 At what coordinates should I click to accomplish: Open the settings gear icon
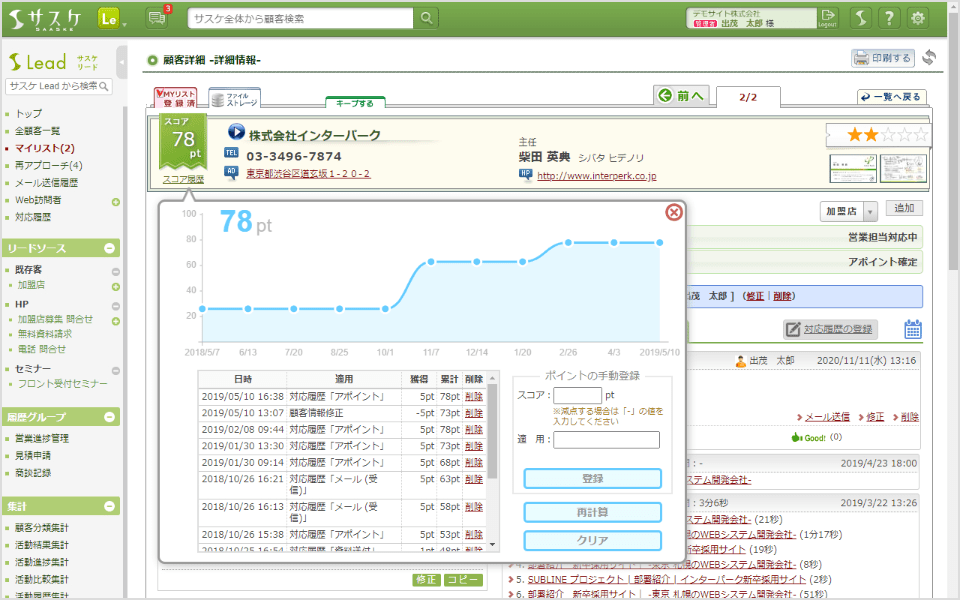[x=917, y=18]
